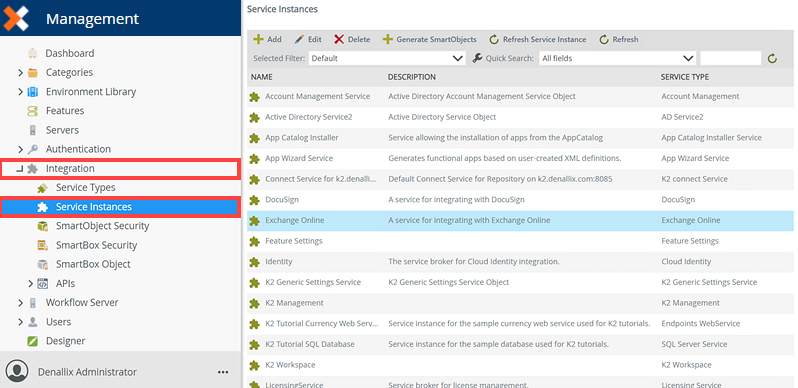Screen dimensions: 798x388
Task: Click the plain Refresh toolbar button
Action: (618, 39)
